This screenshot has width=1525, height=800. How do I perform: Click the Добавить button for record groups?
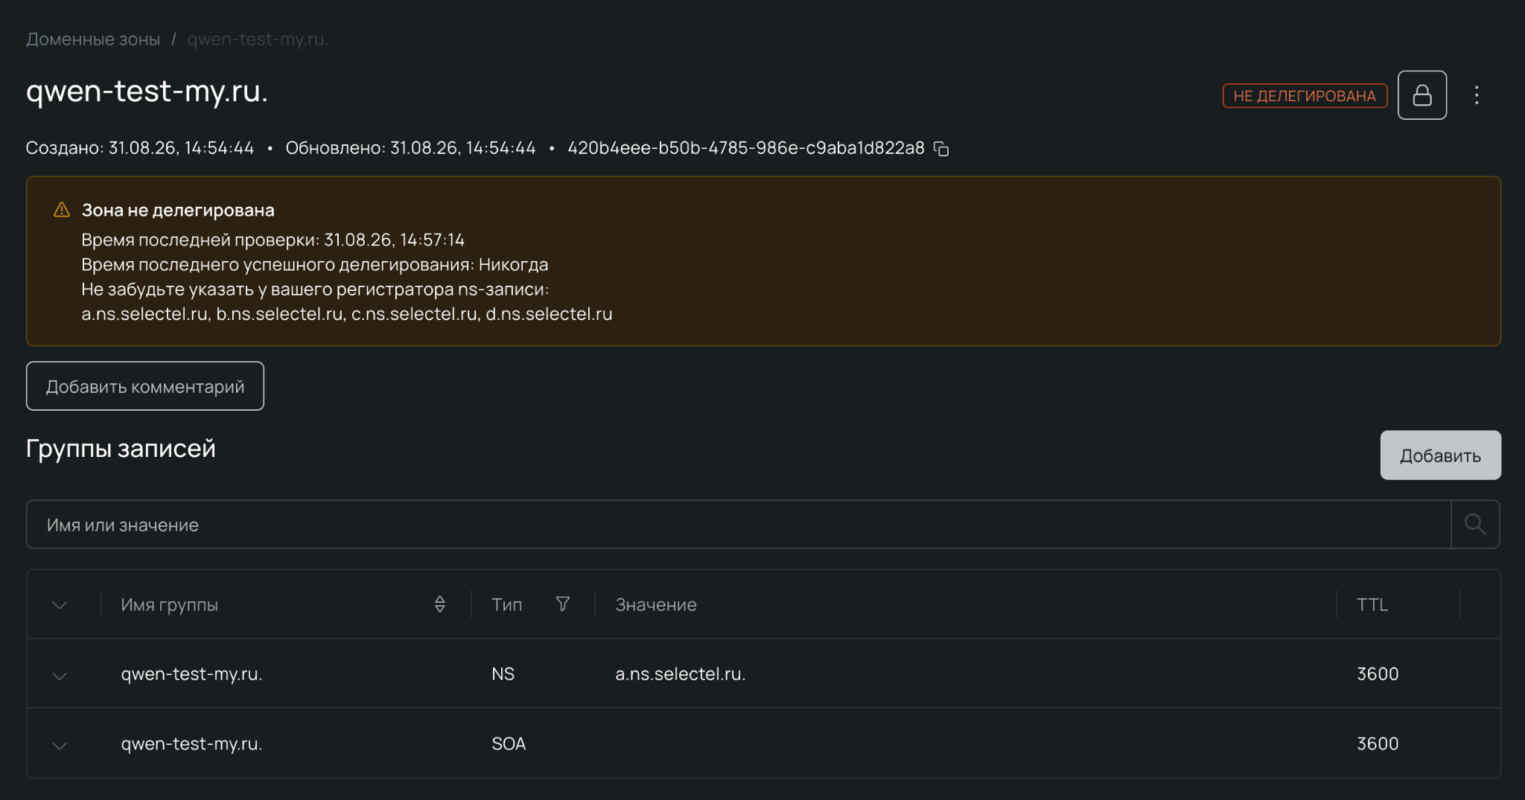[1440, 455]
